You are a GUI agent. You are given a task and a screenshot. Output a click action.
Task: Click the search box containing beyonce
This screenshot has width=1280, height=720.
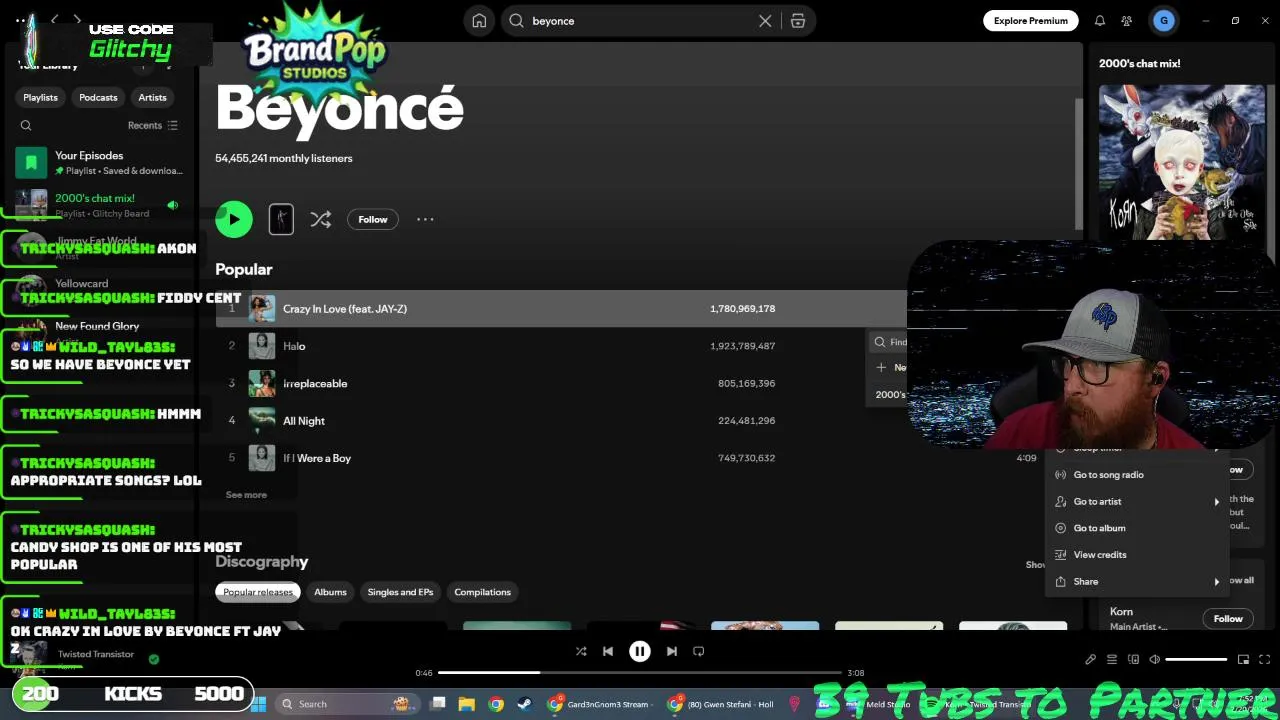pos(640,21)
